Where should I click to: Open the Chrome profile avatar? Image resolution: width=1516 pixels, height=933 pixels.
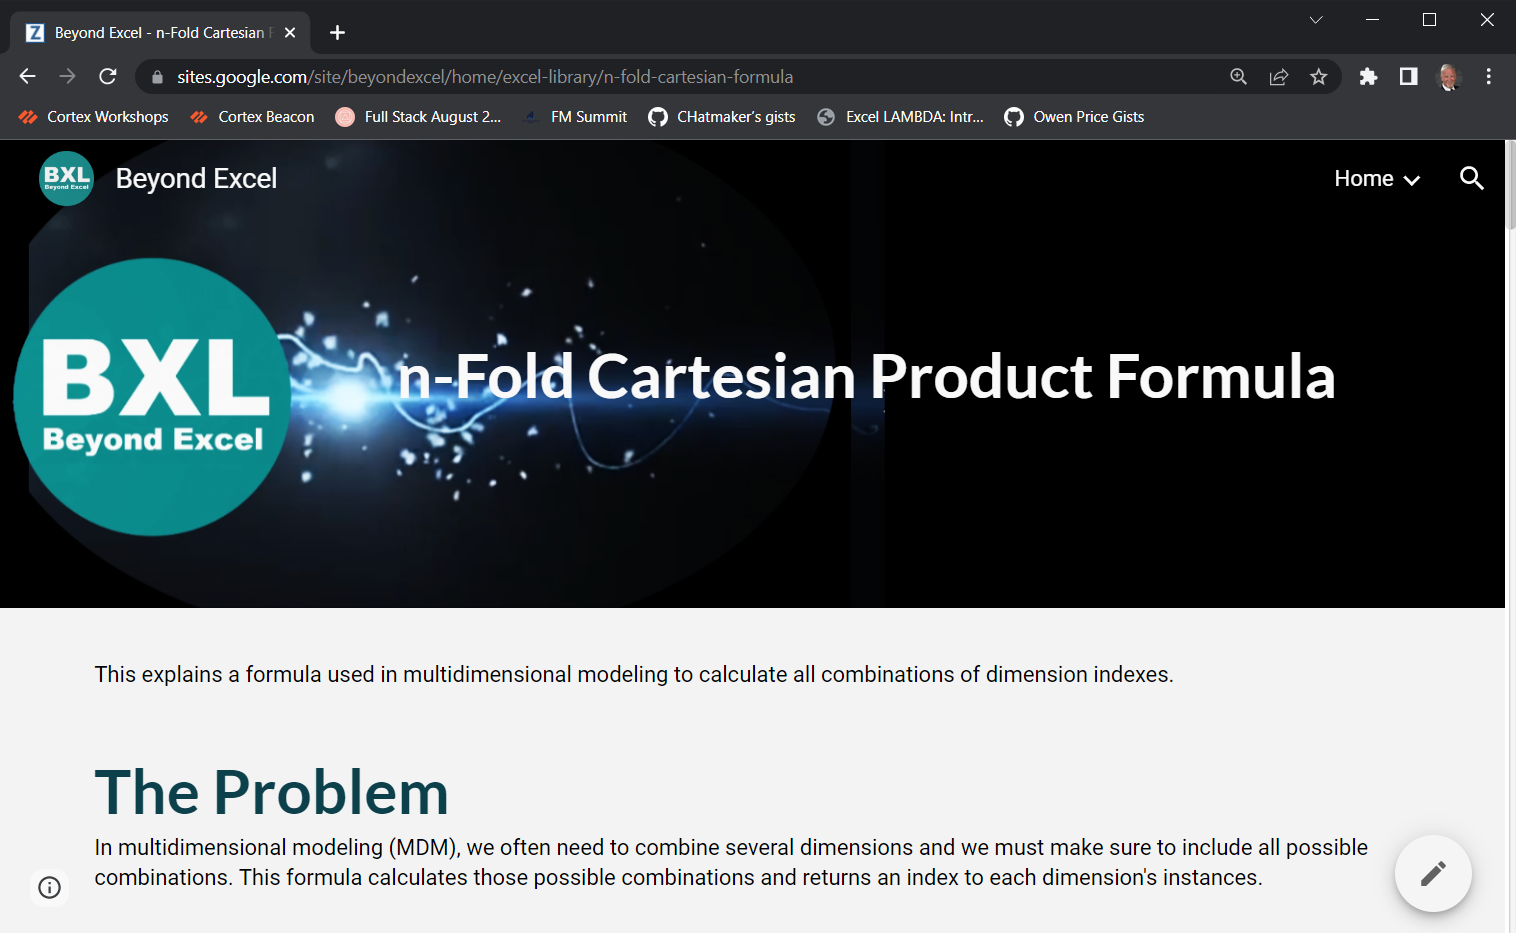click(x=1448, y=77)
